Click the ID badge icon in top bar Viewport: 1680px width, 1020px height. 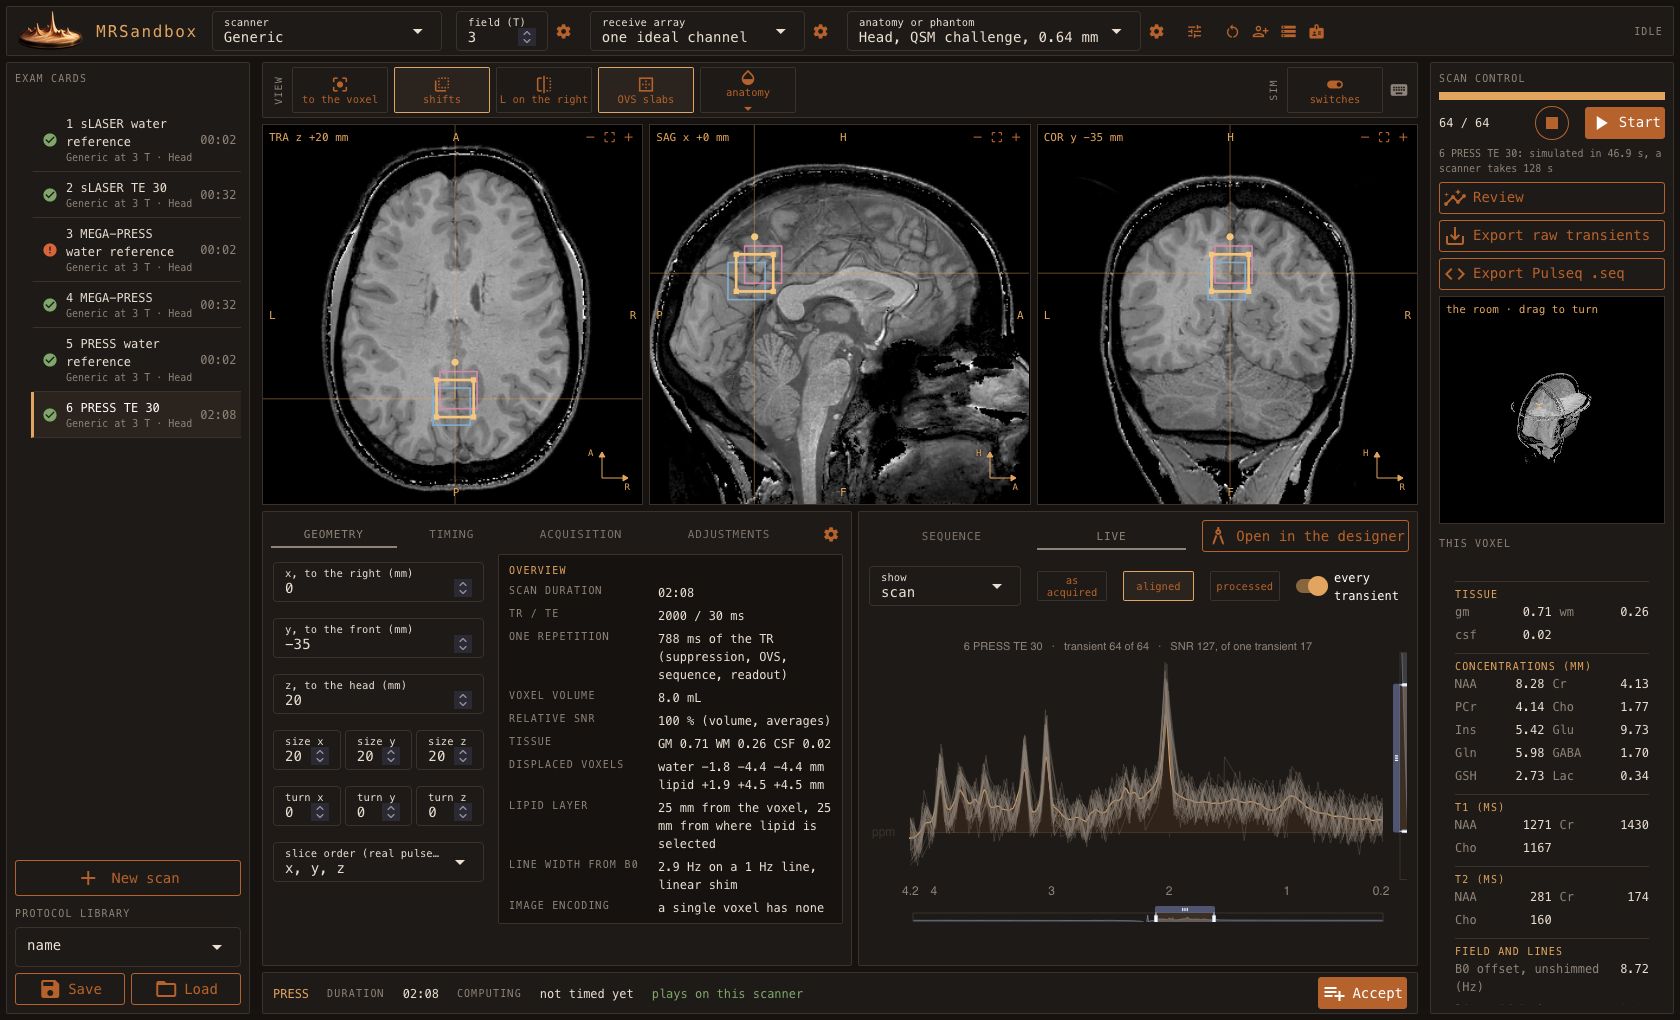[x=1316, y=32]
